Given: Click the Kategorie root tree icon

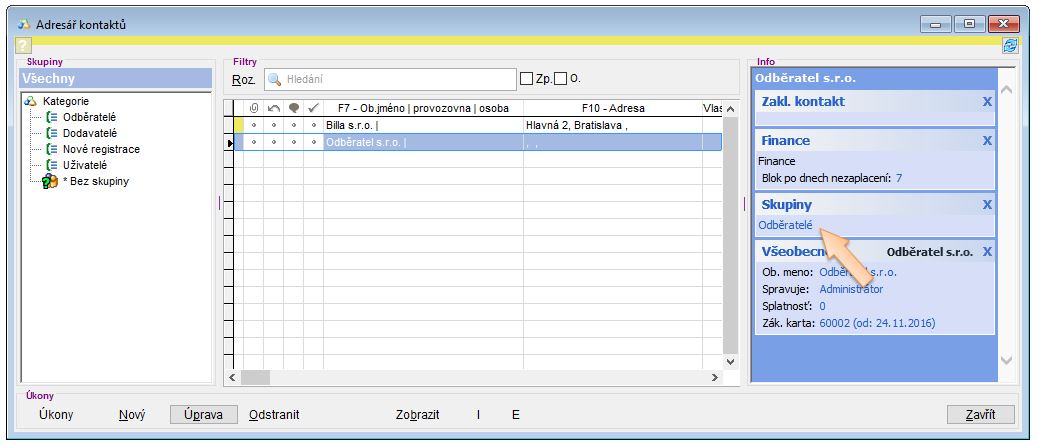Looking at the screenshot, I should pos(30,101).
